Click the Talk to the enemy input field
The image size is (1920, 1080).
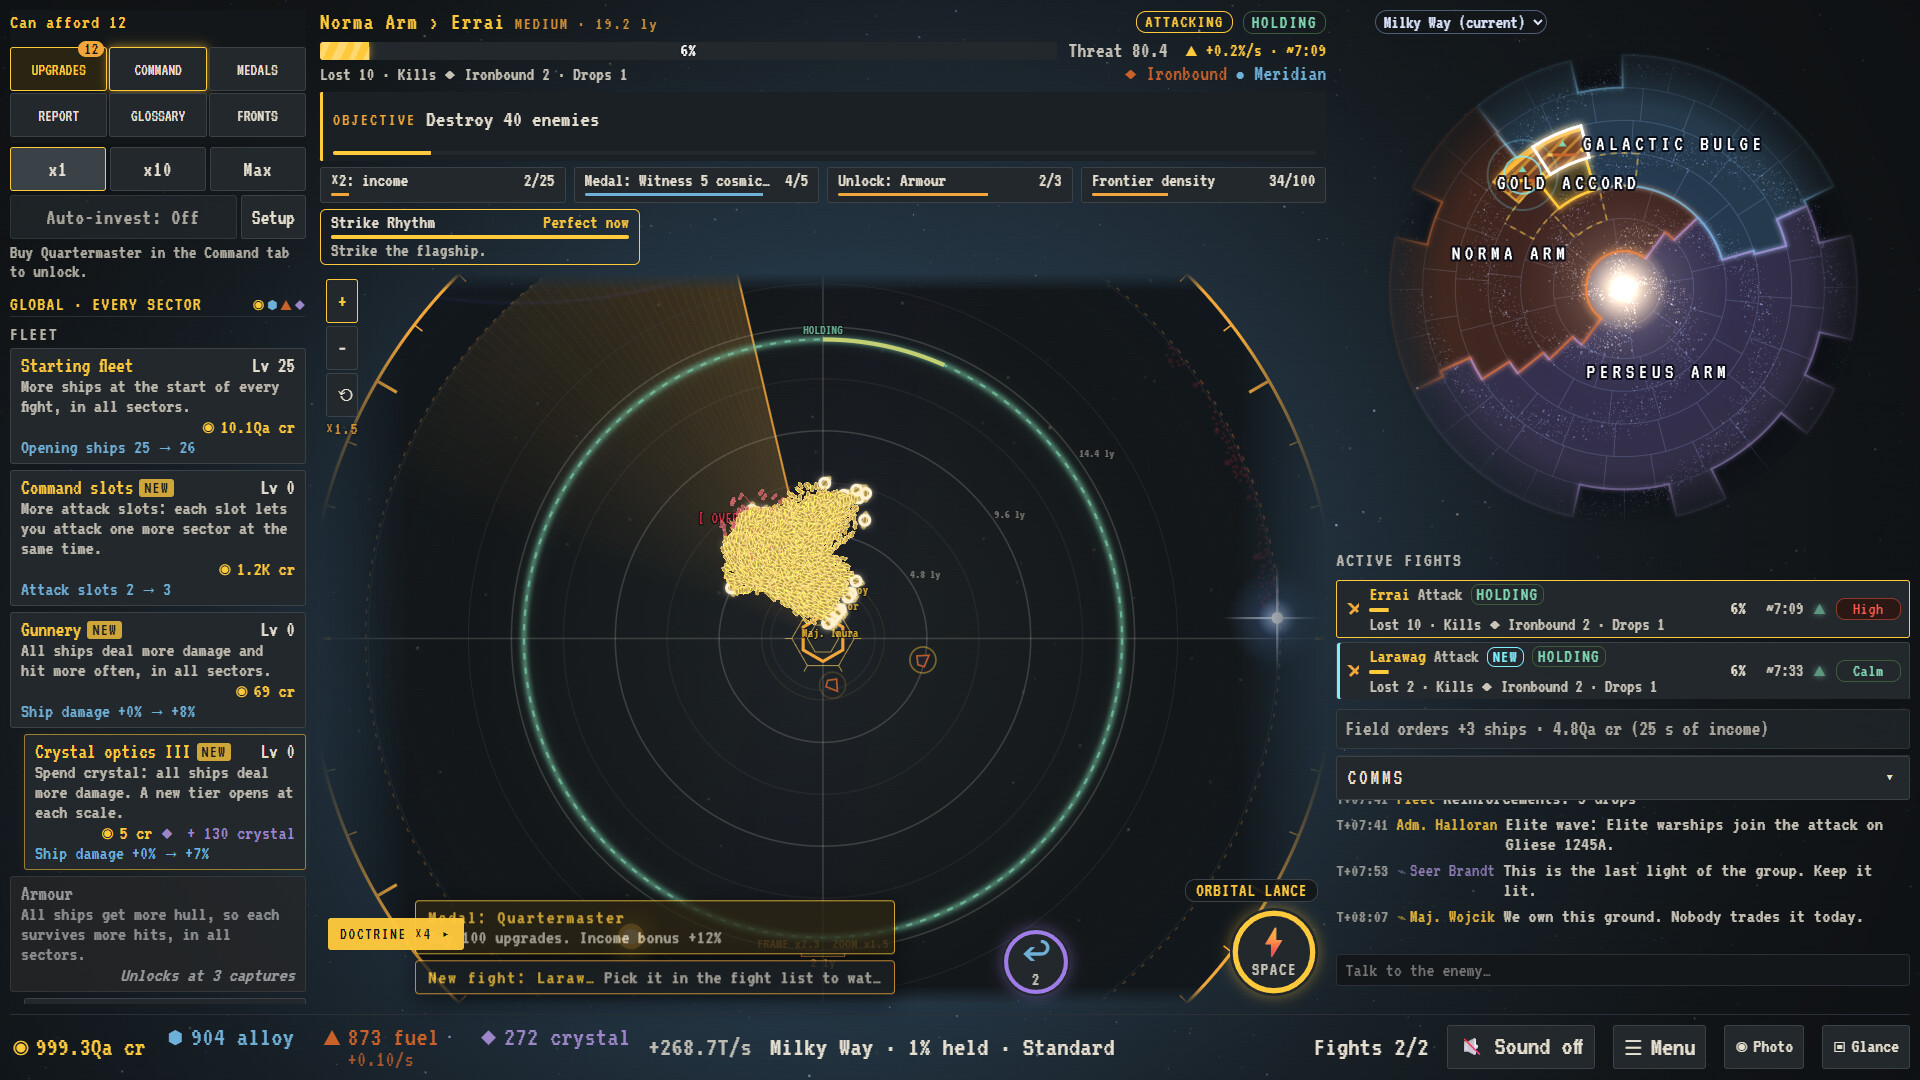pyautogui.click(x=1622, y=970)
